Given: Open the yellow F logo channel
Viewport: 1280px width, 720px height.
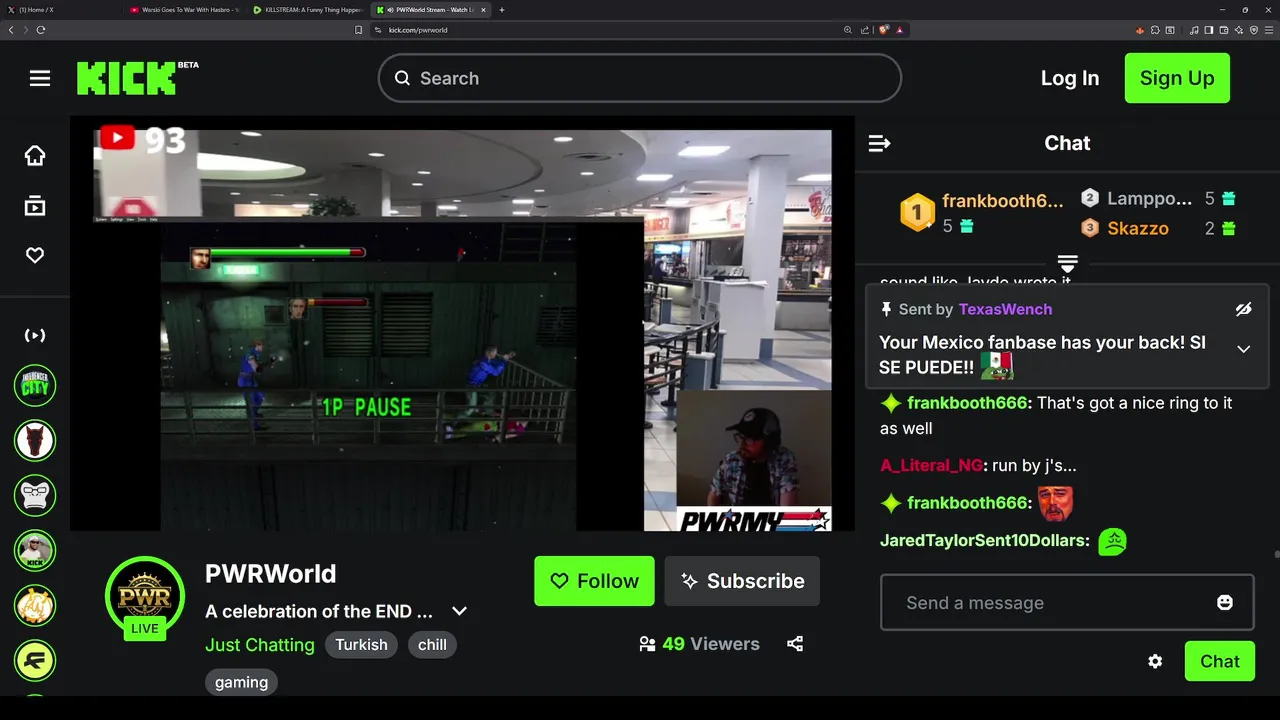Looking at the screenshot, I should [x=35, y=660].
